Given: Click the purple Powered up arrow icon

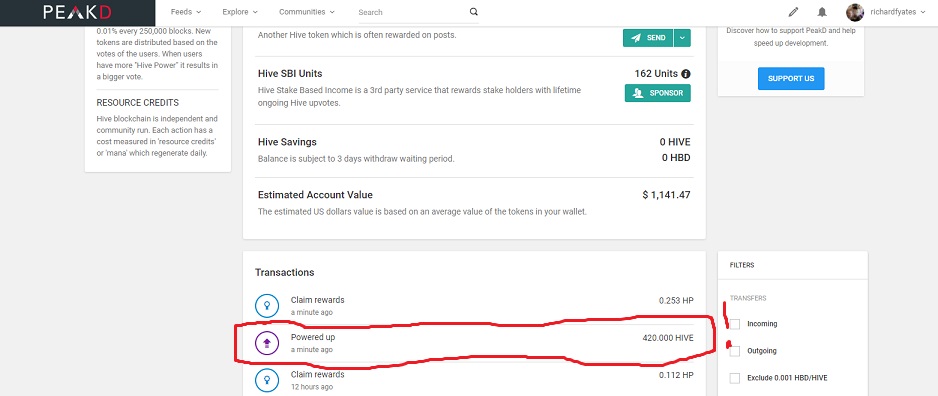Looking at the screenshot, I should tap(267, 343).
